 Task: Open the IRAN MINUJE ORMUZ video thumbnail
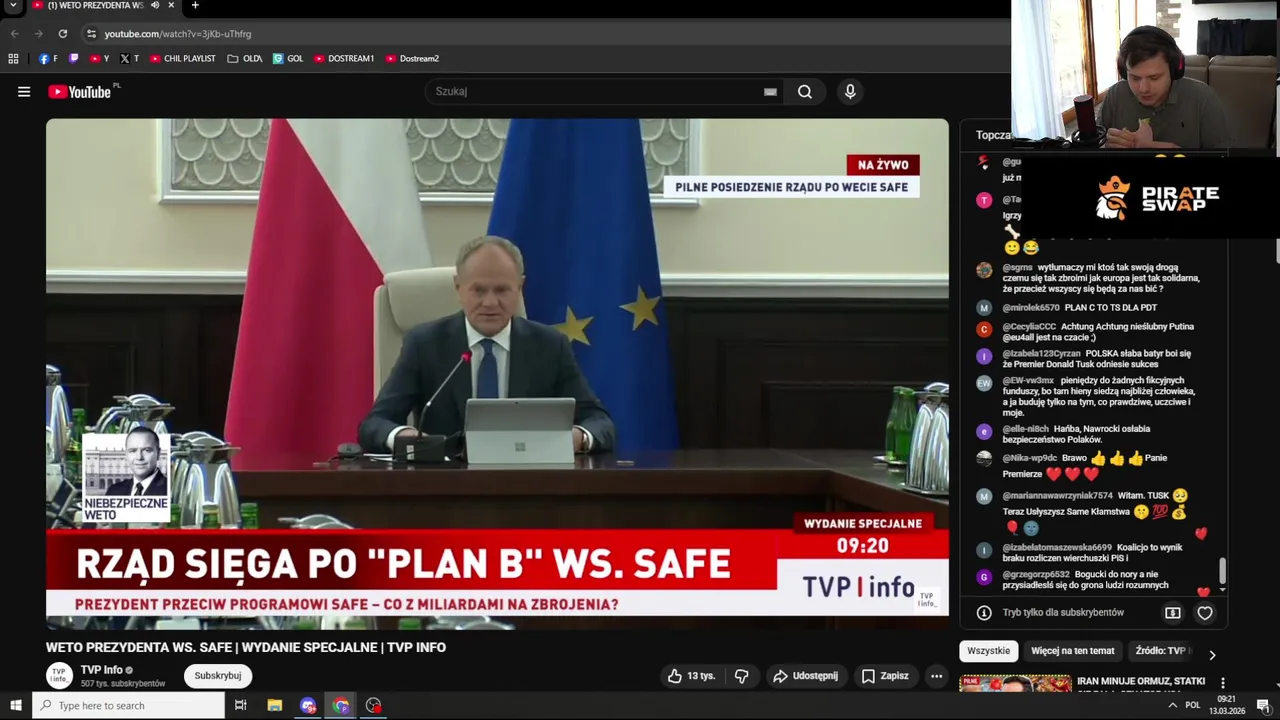click(1015, 684)
